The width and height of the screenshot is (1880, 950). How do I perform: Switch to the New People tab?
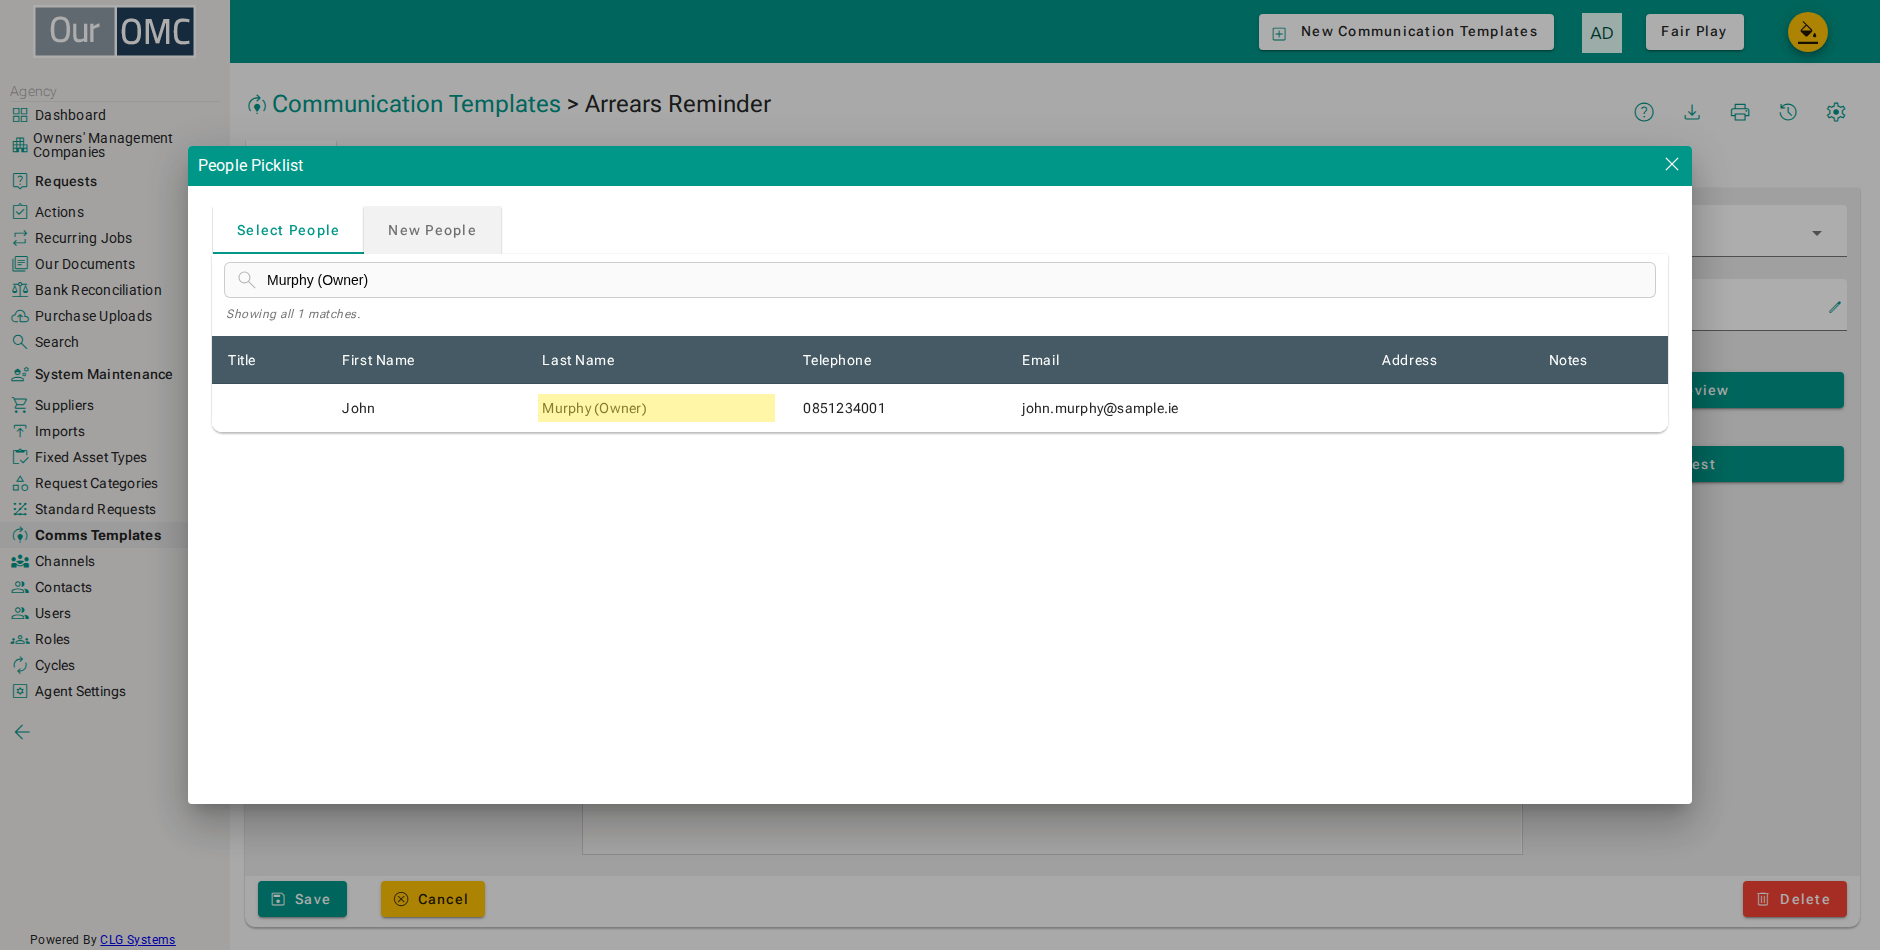(x=432, y=230)
